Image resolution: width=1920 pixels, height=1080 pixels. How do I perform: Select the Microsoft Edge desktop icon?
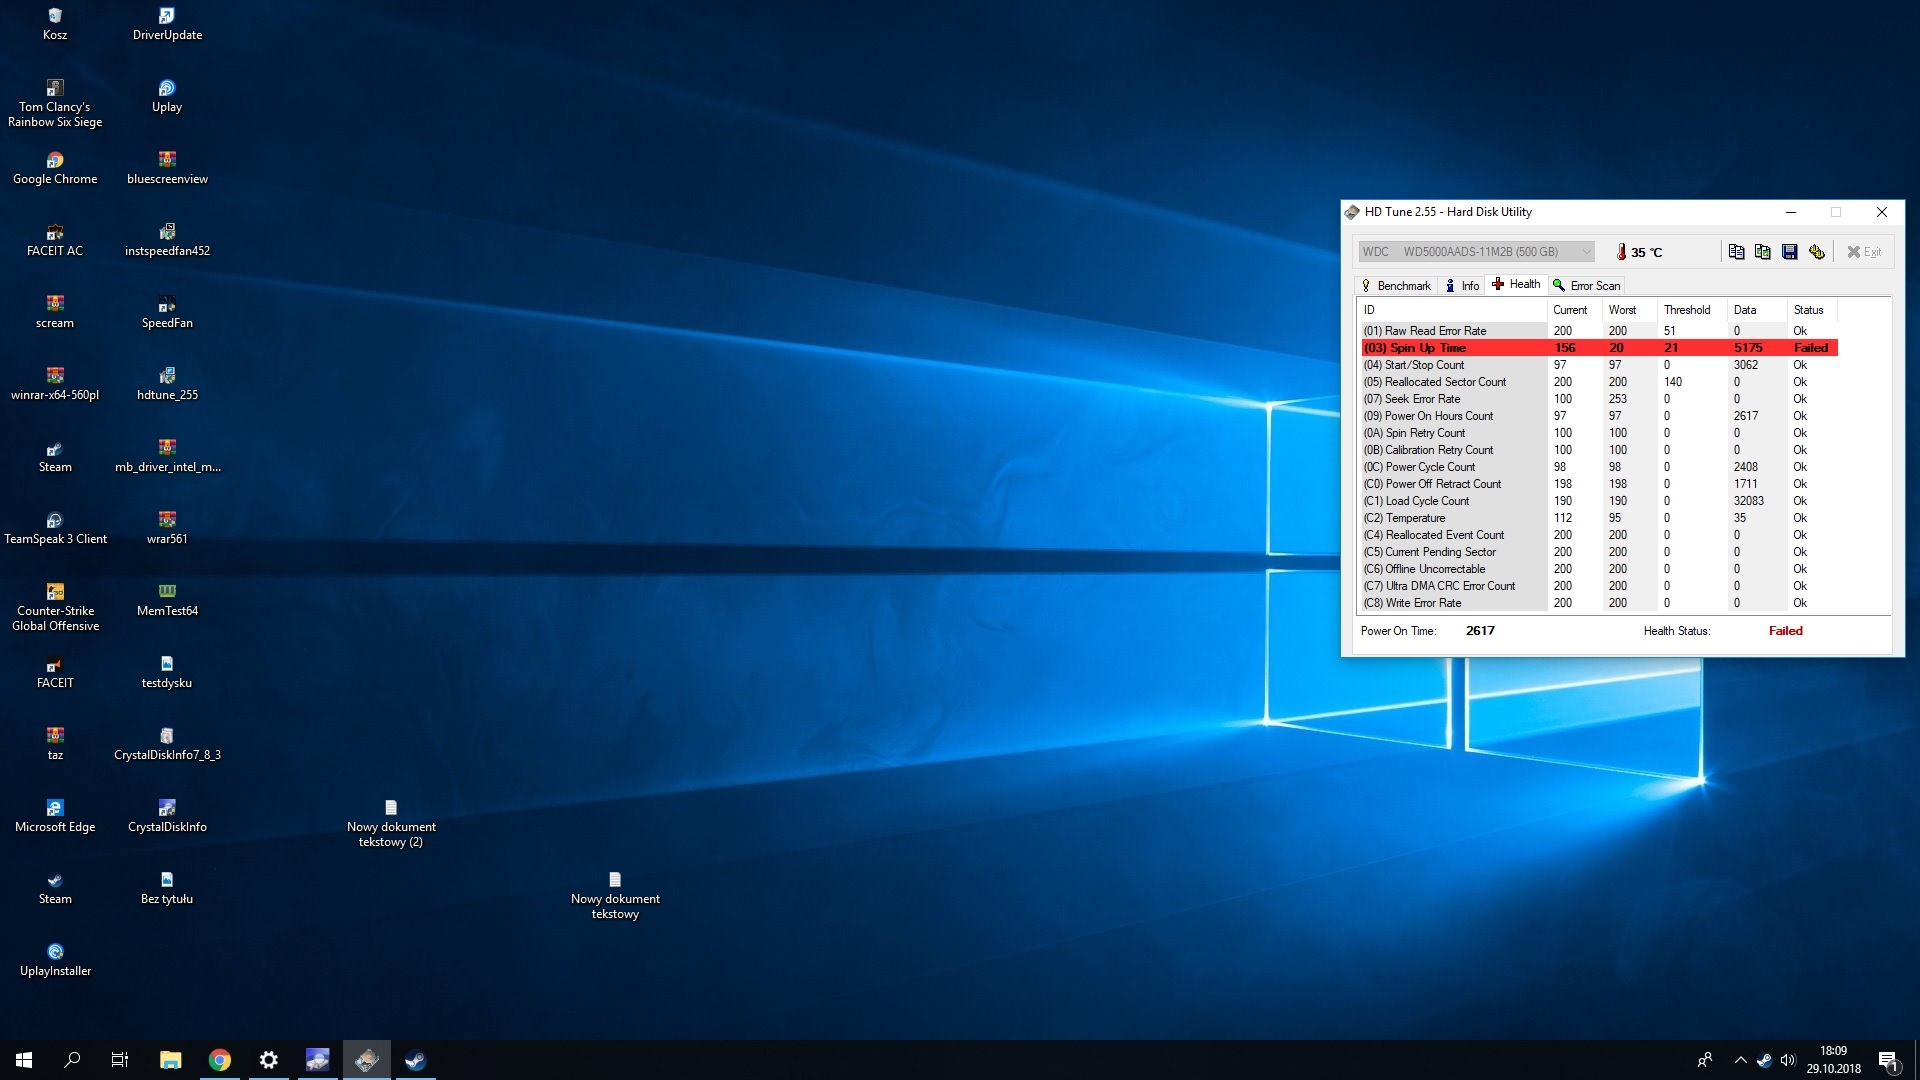click(x=55, y=817)
